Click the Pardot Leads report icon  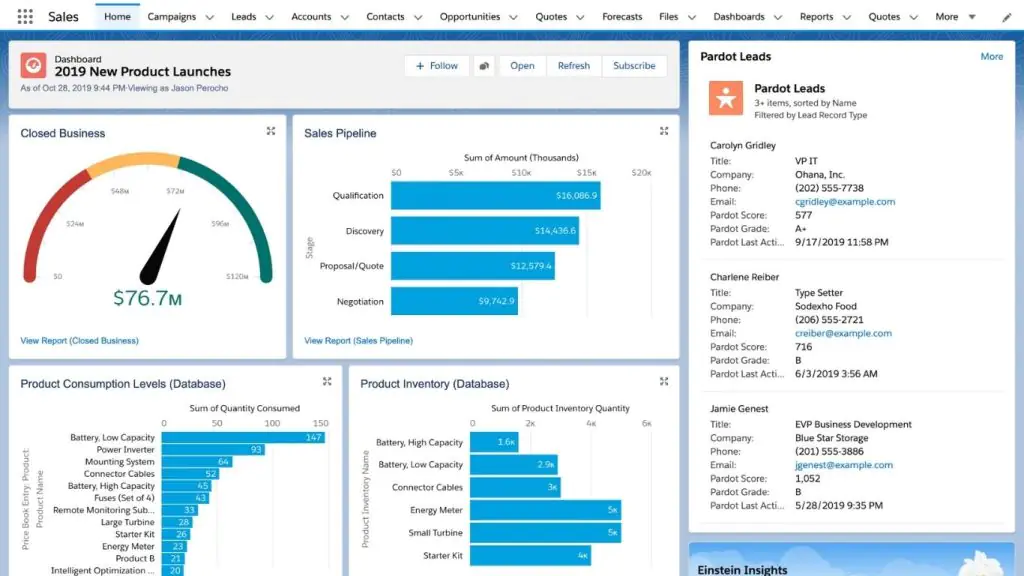tap(727, 97)
